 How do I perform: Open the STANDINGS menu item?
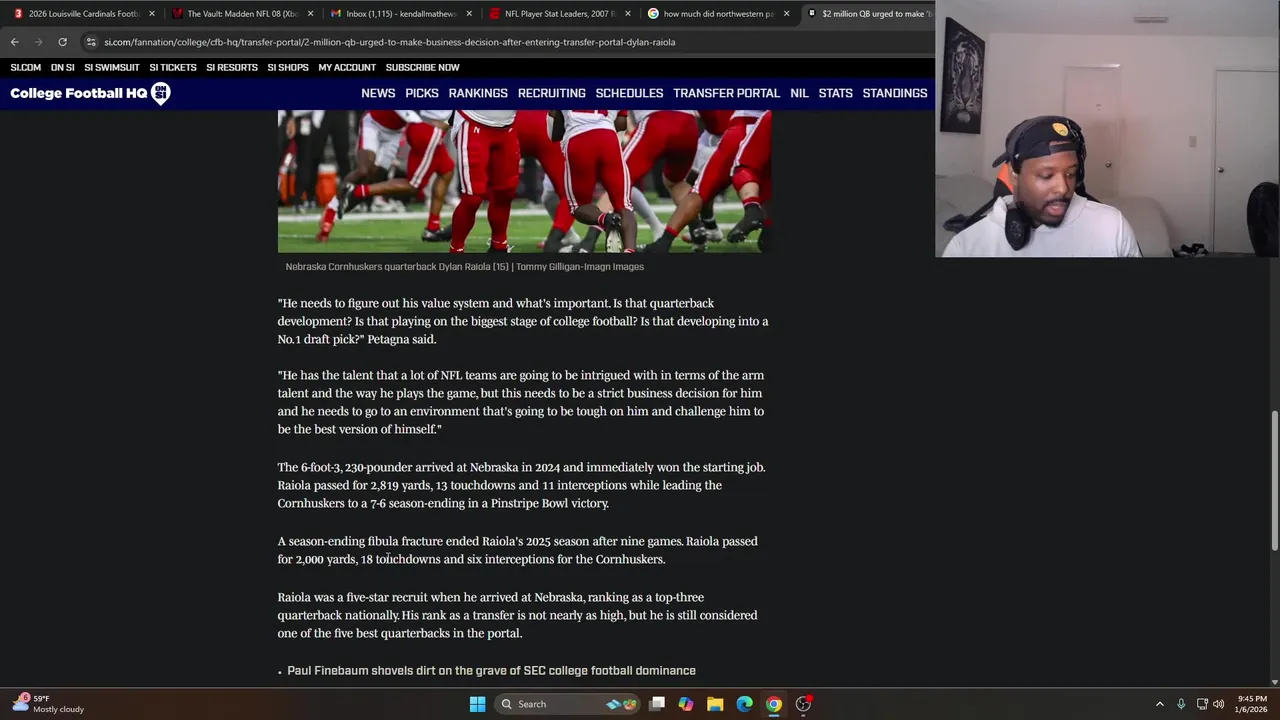pyautogui.click(x=895, y=93)
